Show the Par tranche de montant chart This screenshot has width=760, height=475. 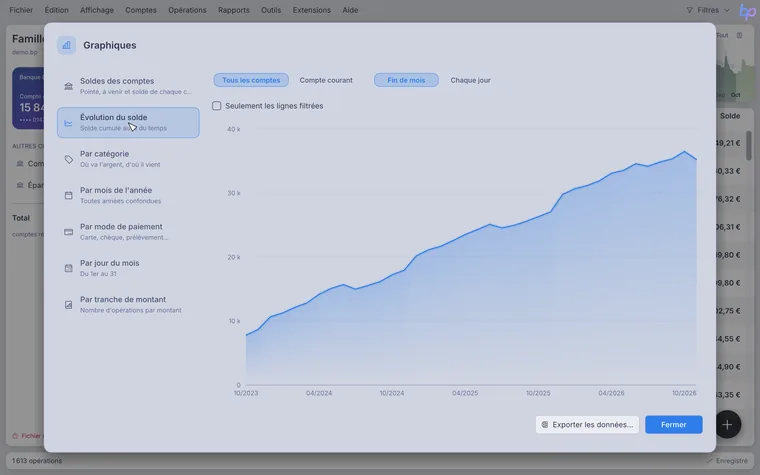[128, 304]
